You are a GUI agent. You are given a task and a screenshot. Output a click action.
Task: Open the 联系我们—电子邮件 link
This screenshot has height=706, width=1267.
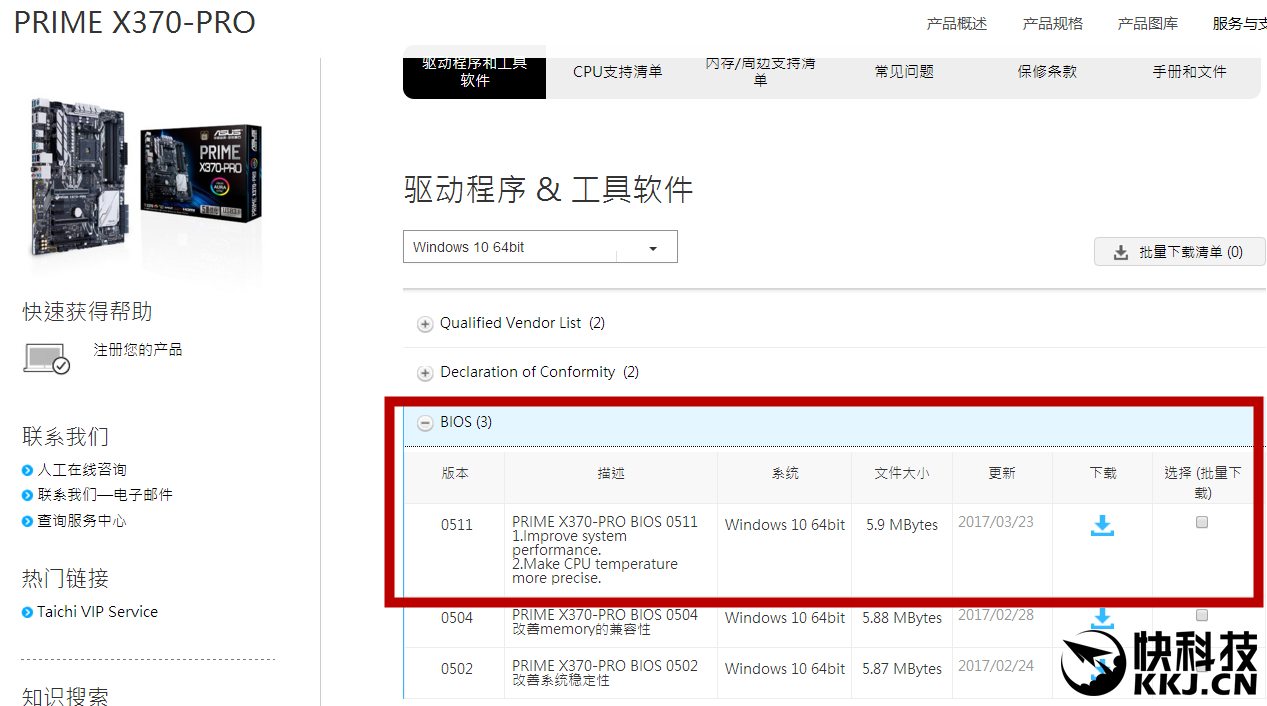tap(105, 494)
